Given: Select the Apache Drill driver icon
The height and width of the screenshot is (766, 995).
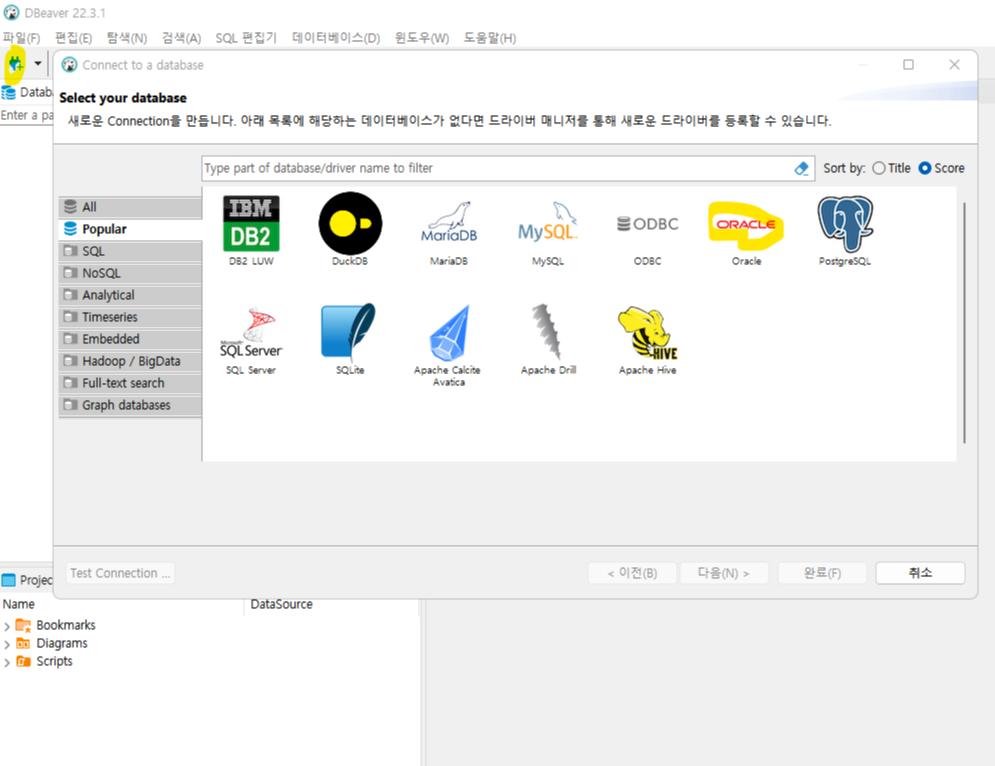Looking at the screenshot, I should (548, 331).
